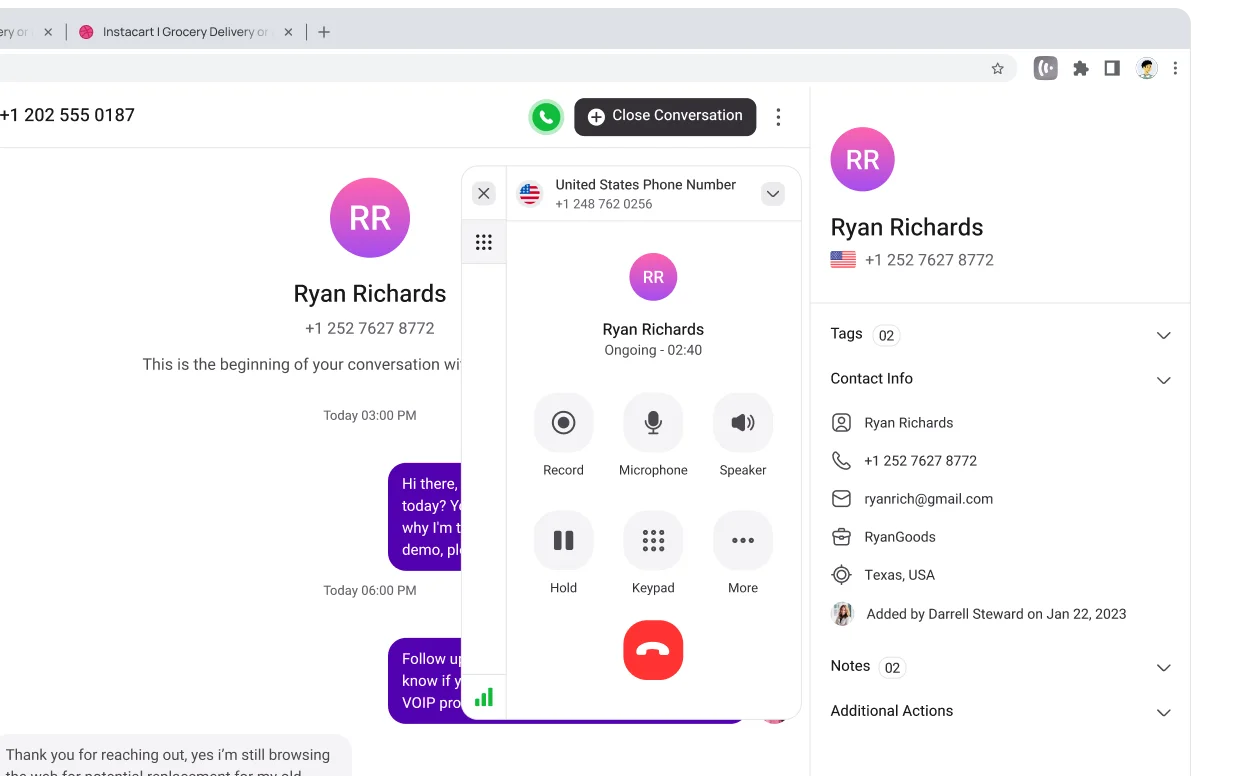
Task: Open the Keypad in call widget
Action: pyautogui.click(x=653, y=541)
